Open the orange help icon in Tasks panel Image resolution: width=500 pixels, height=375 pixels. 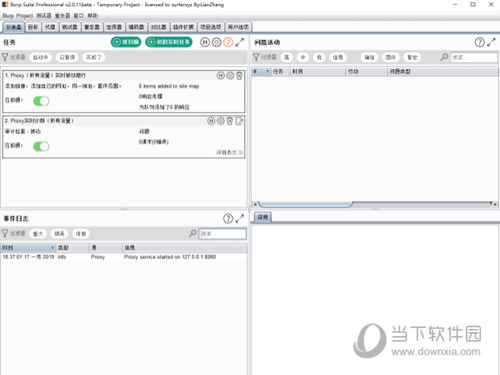pyautogui.click(x=228, y=42)
